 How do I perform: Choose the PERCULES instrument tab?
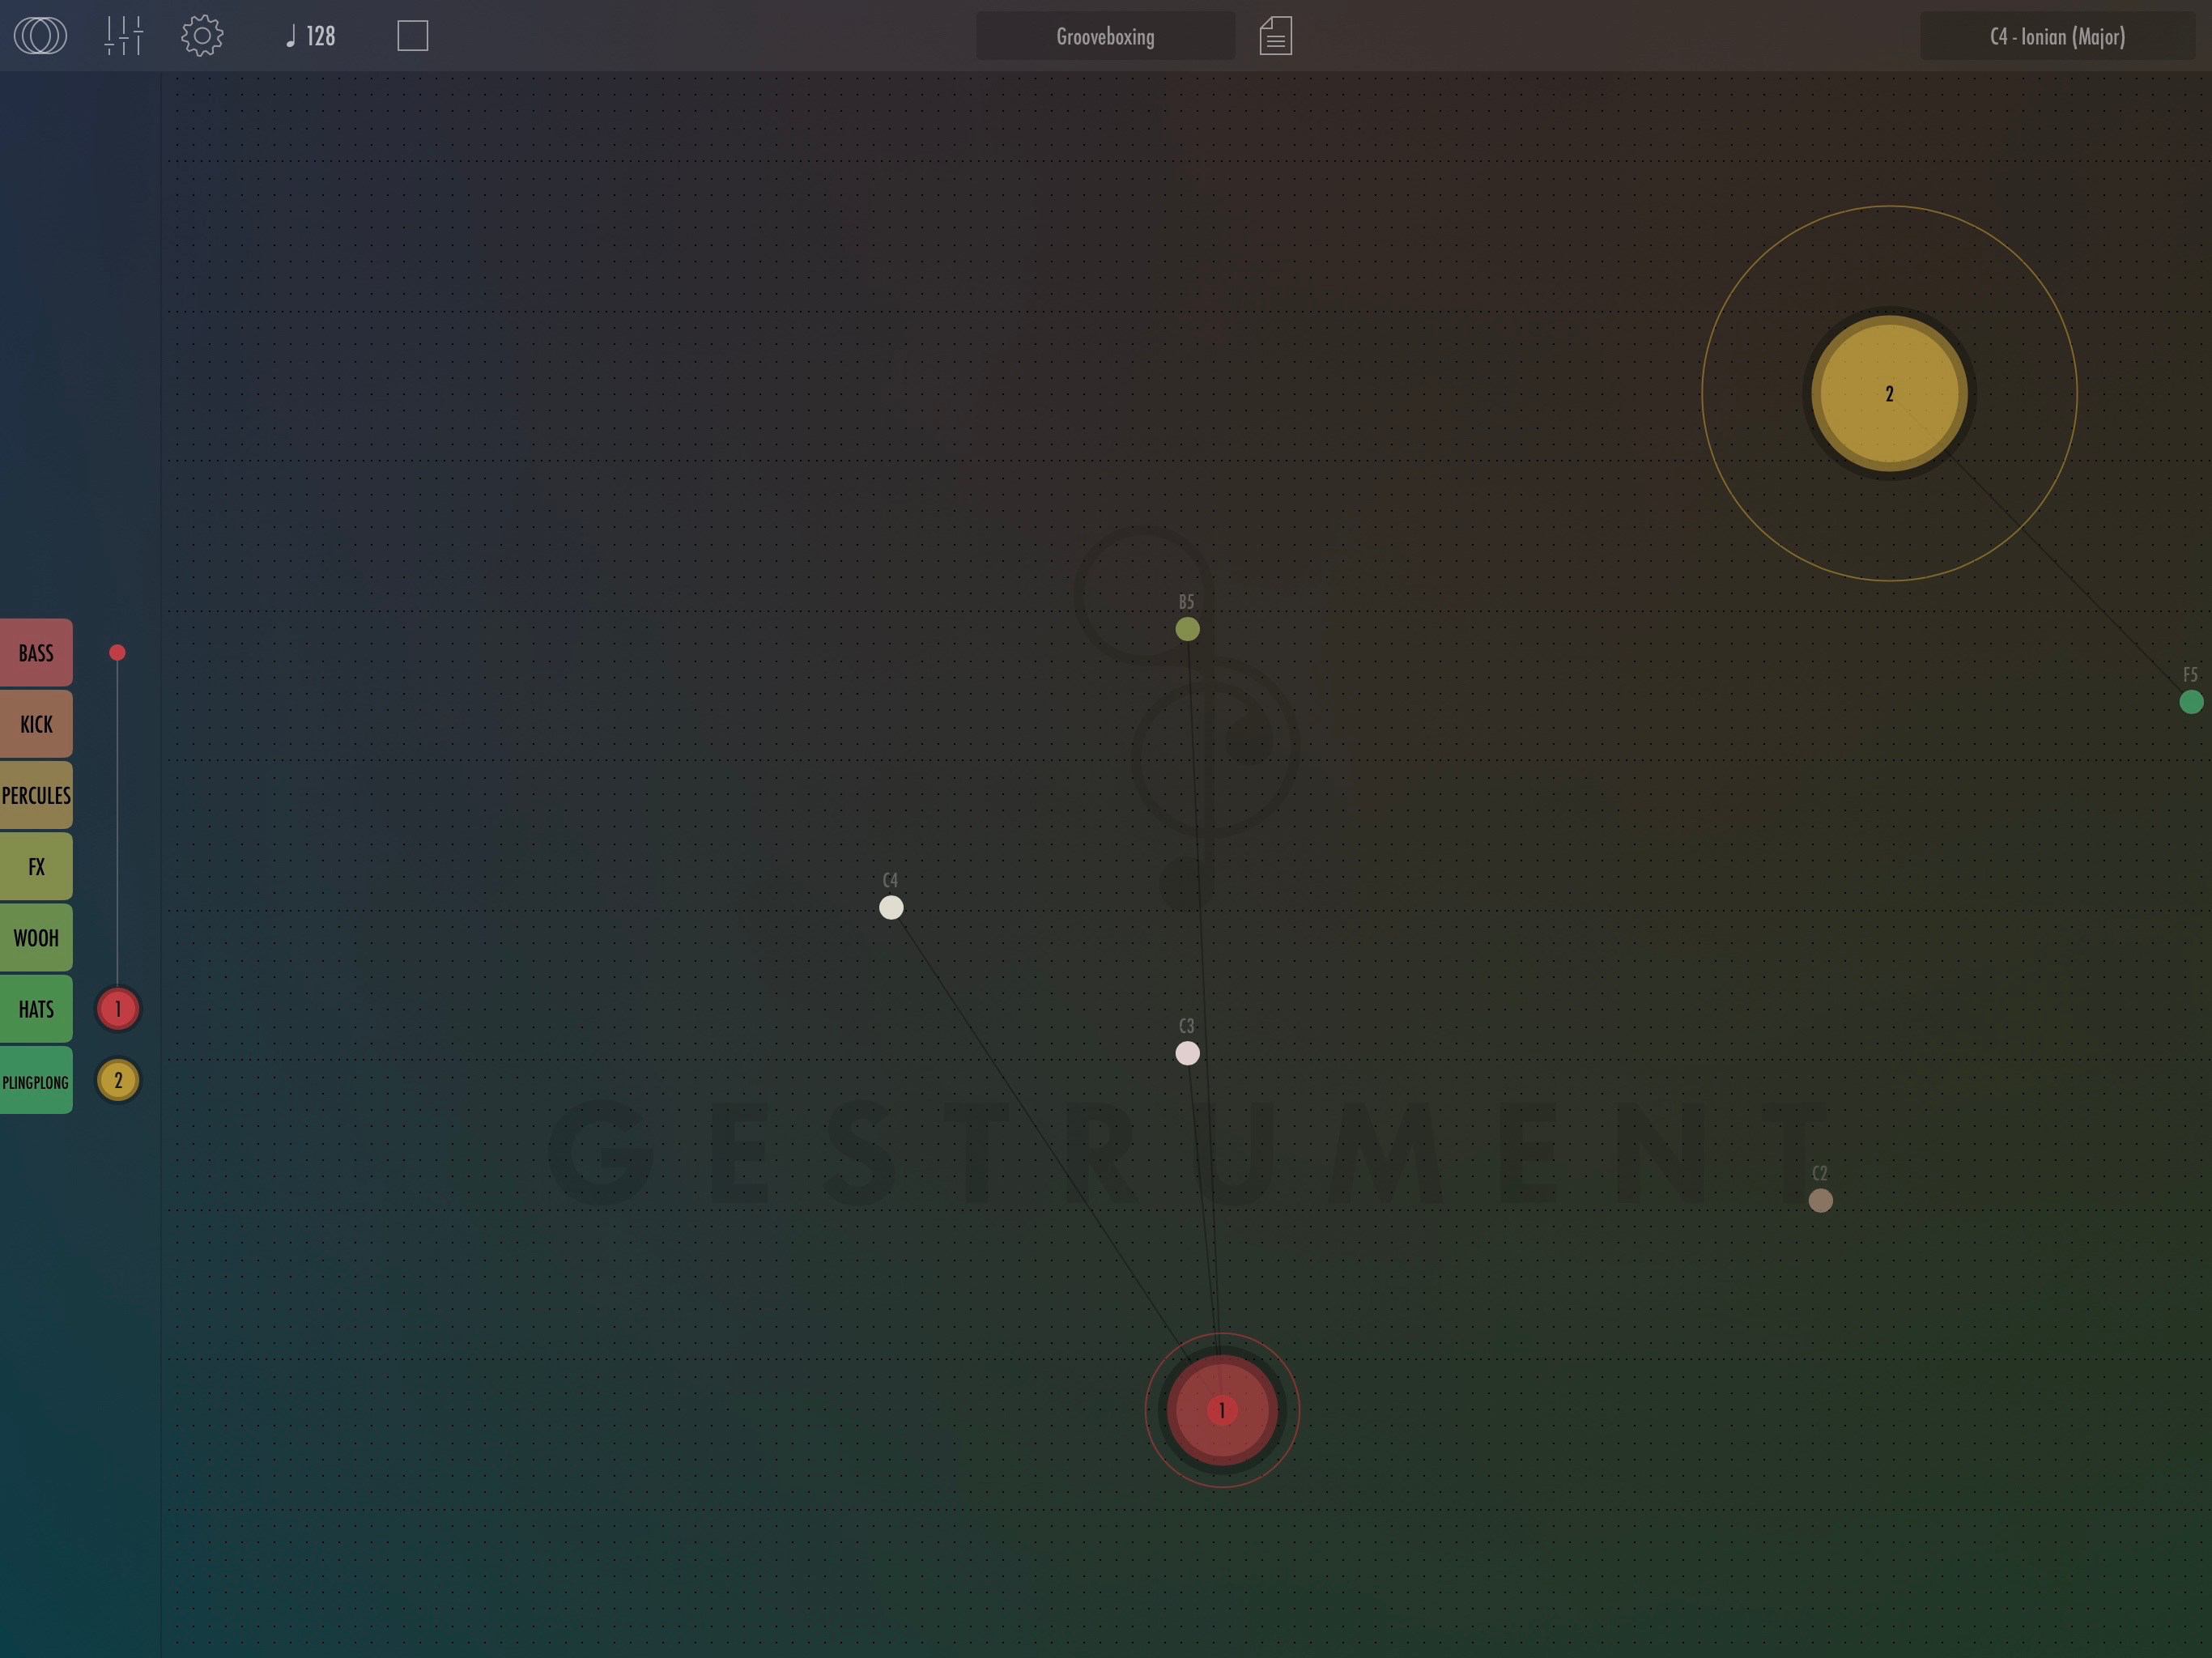(x=36, y=796)
